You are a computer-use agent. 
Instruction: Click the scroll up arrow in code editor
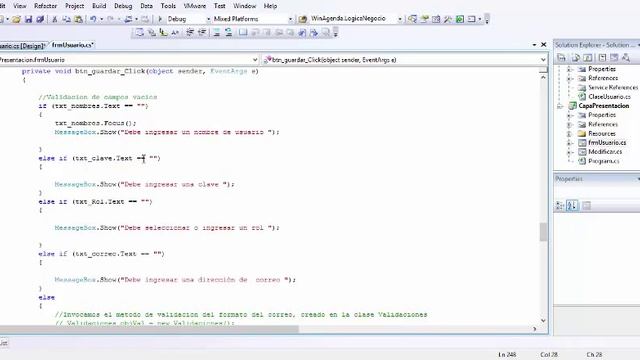click(543, 77)
